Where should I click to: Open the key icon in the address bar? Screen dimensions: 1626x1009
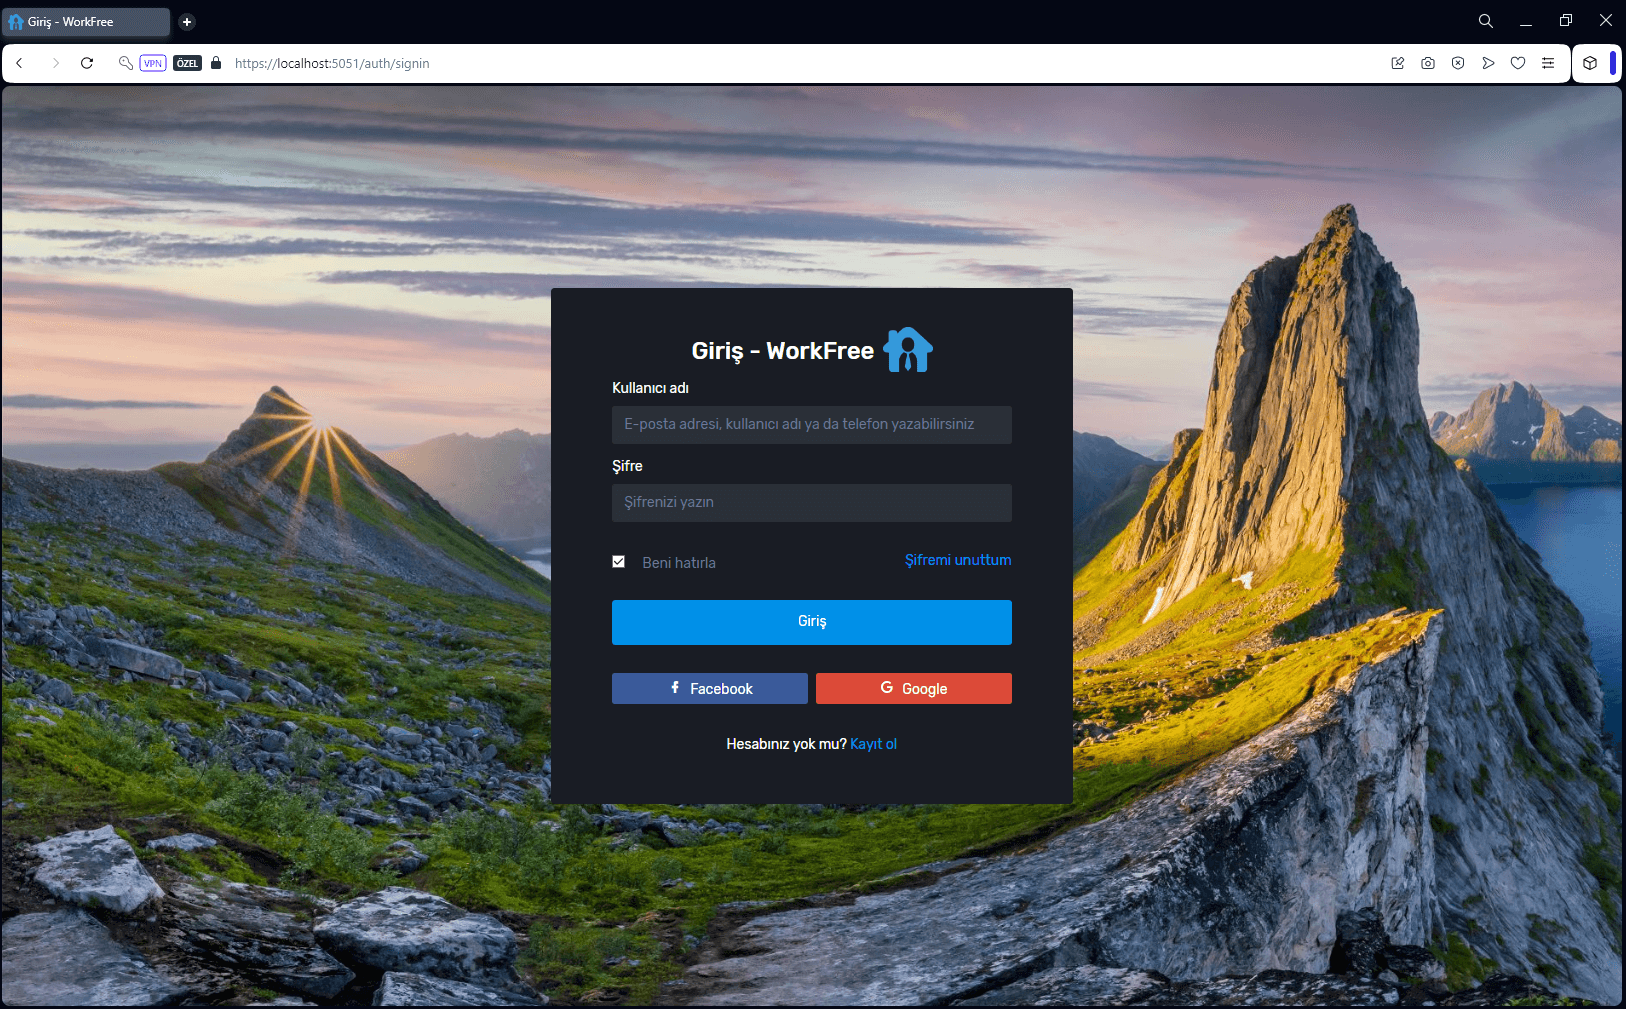[x=126, y=63]
